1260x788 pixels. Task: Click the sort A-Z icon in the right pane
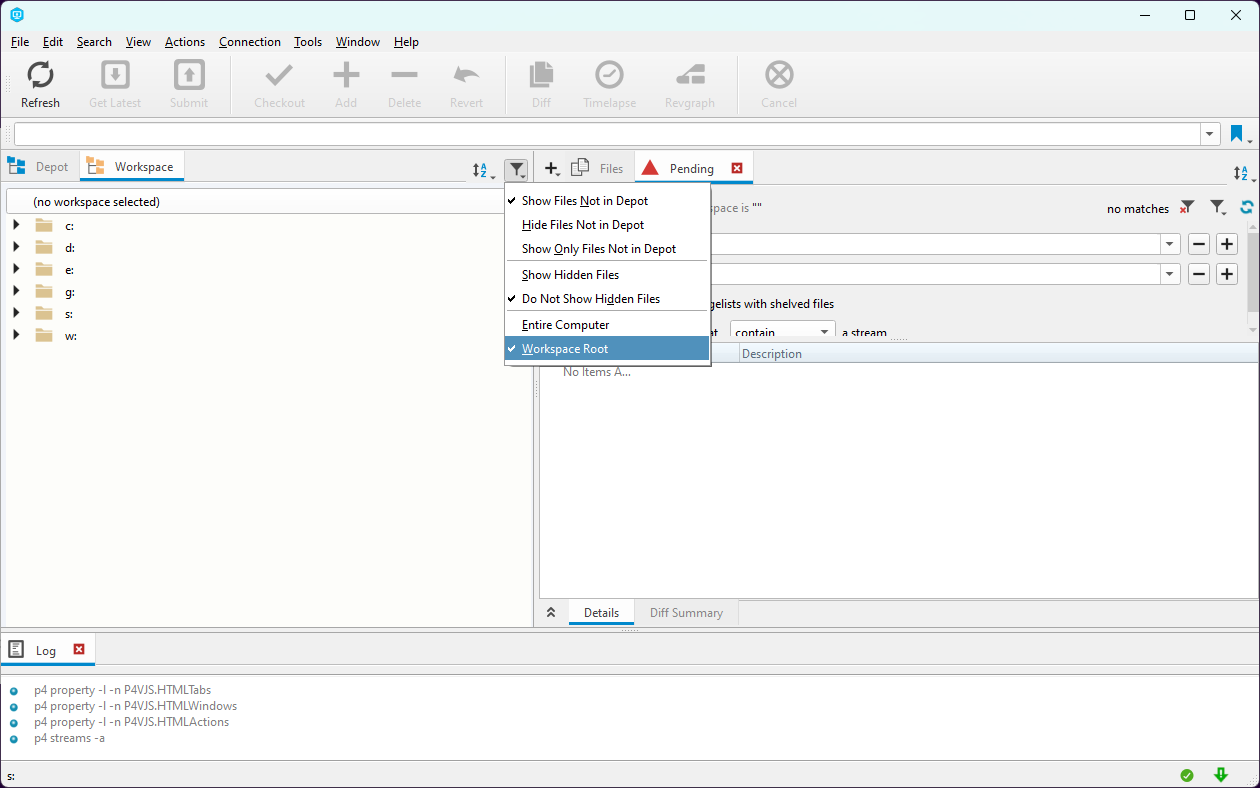point(1242,173)
